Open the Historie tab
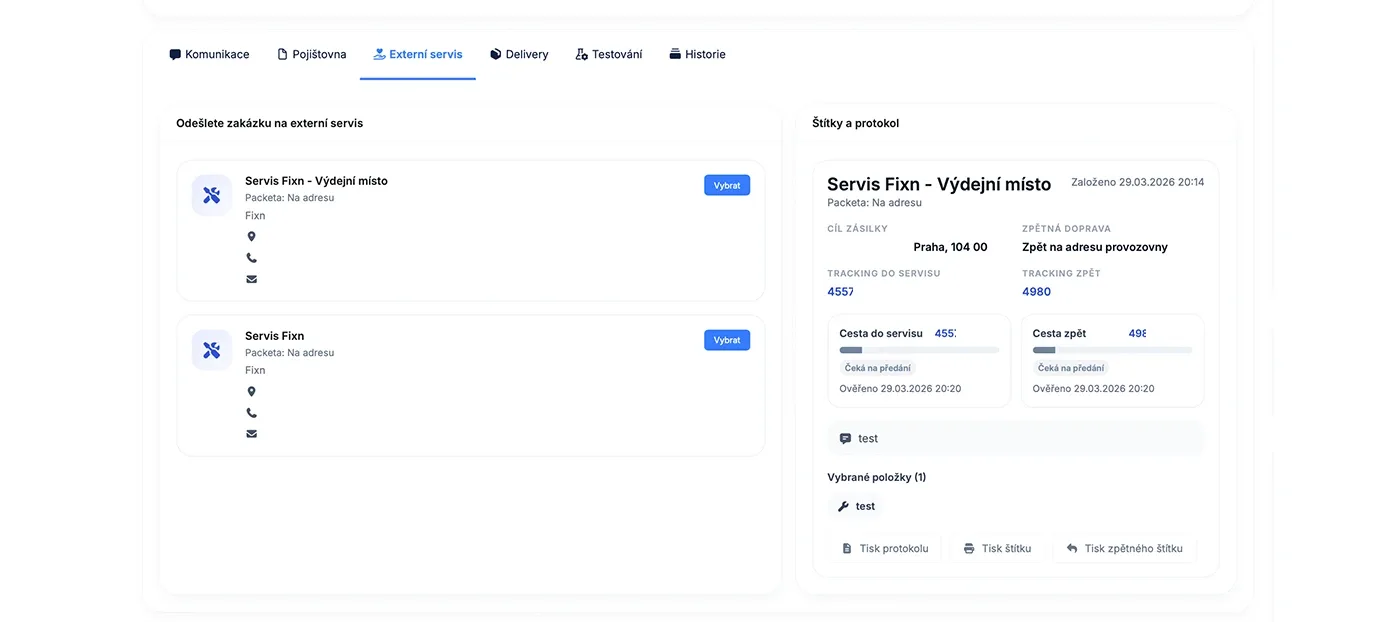Viewport: 1400px width, 622px height. [x=697, y=54]
